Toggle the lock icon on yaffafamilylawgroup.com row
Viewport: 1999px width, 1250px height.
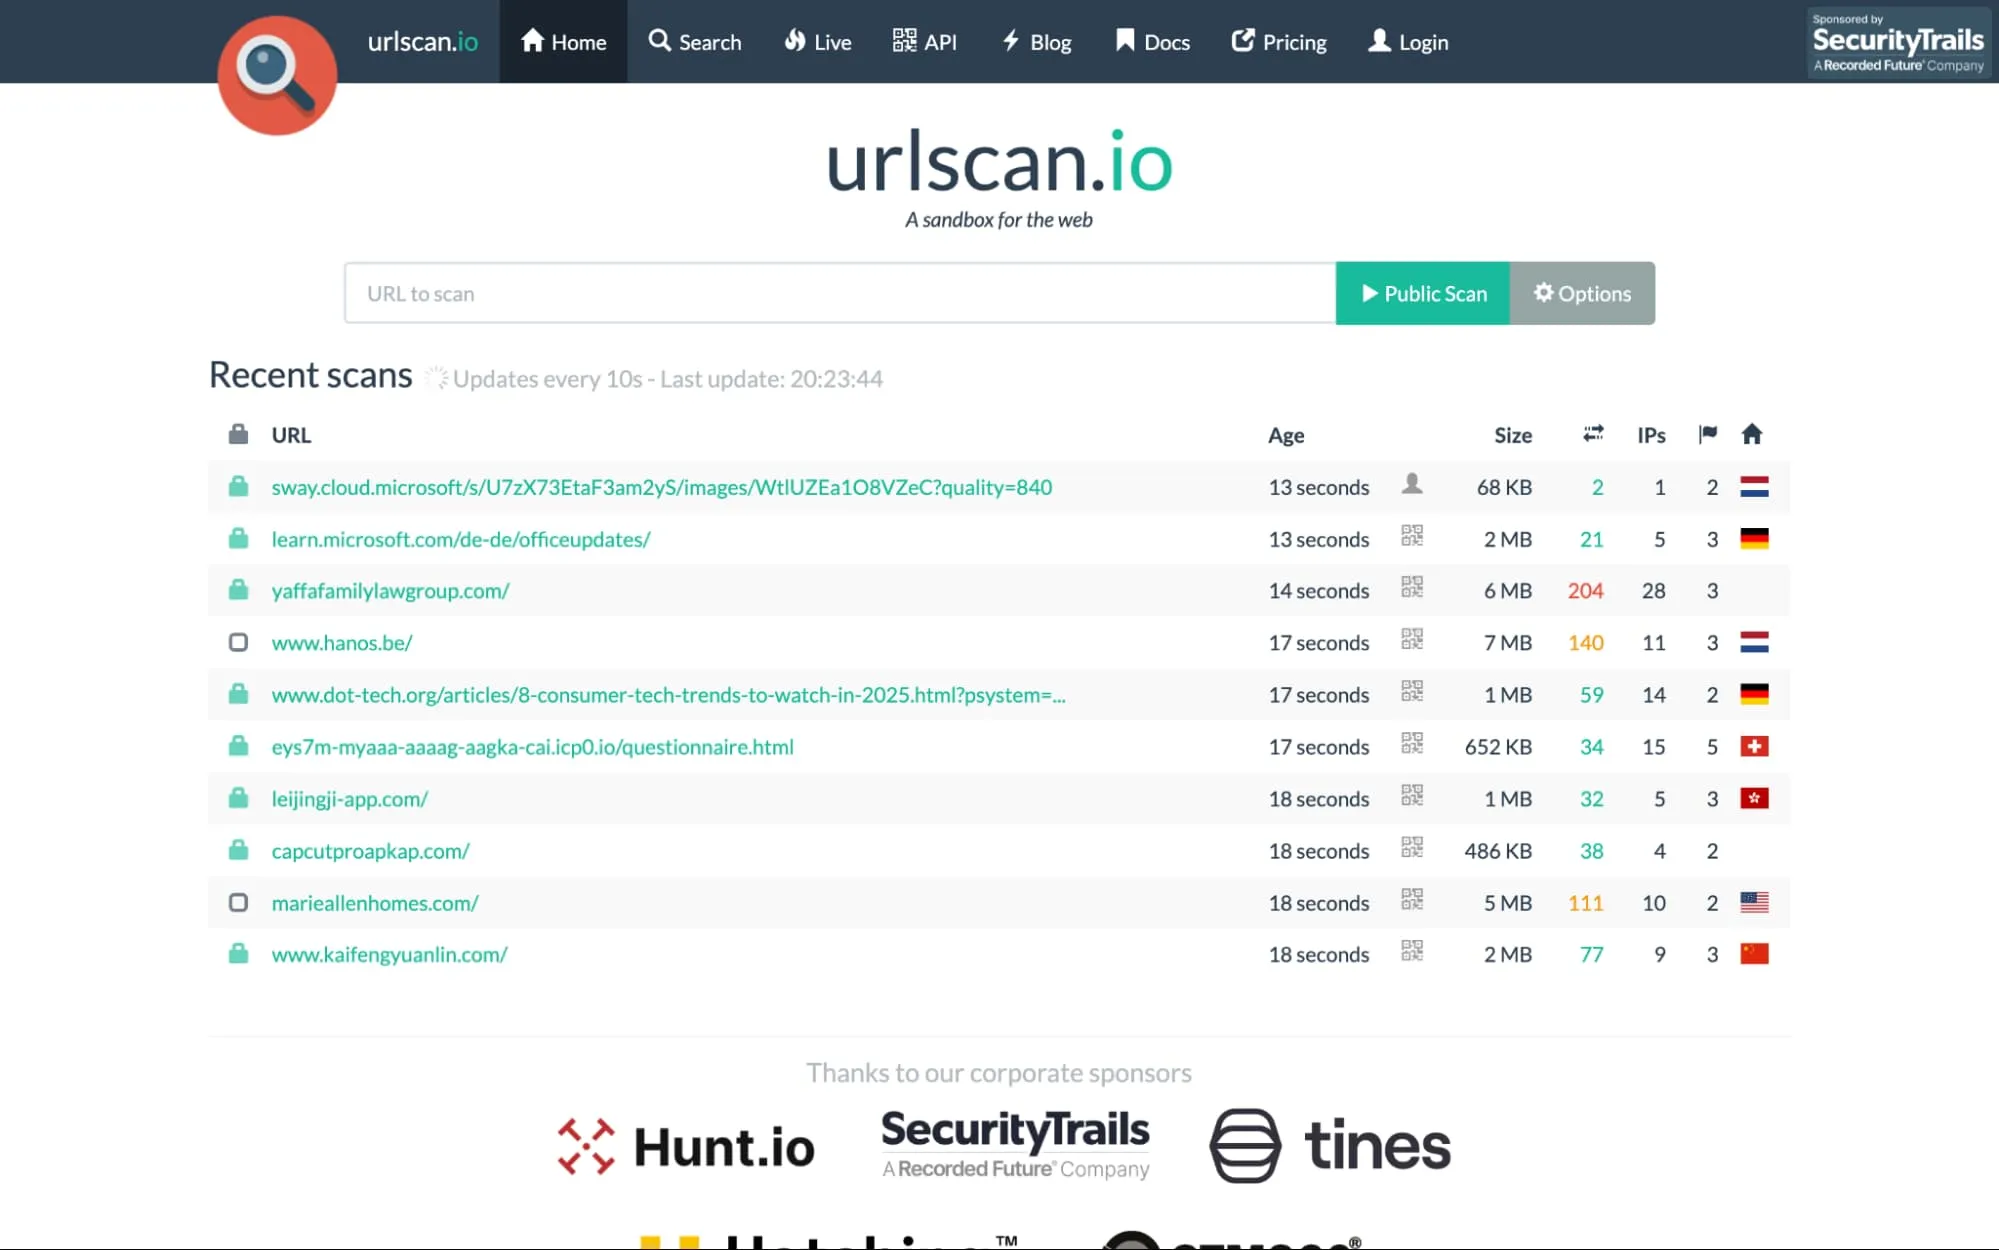pyautogui.click(x=238, y=590)
